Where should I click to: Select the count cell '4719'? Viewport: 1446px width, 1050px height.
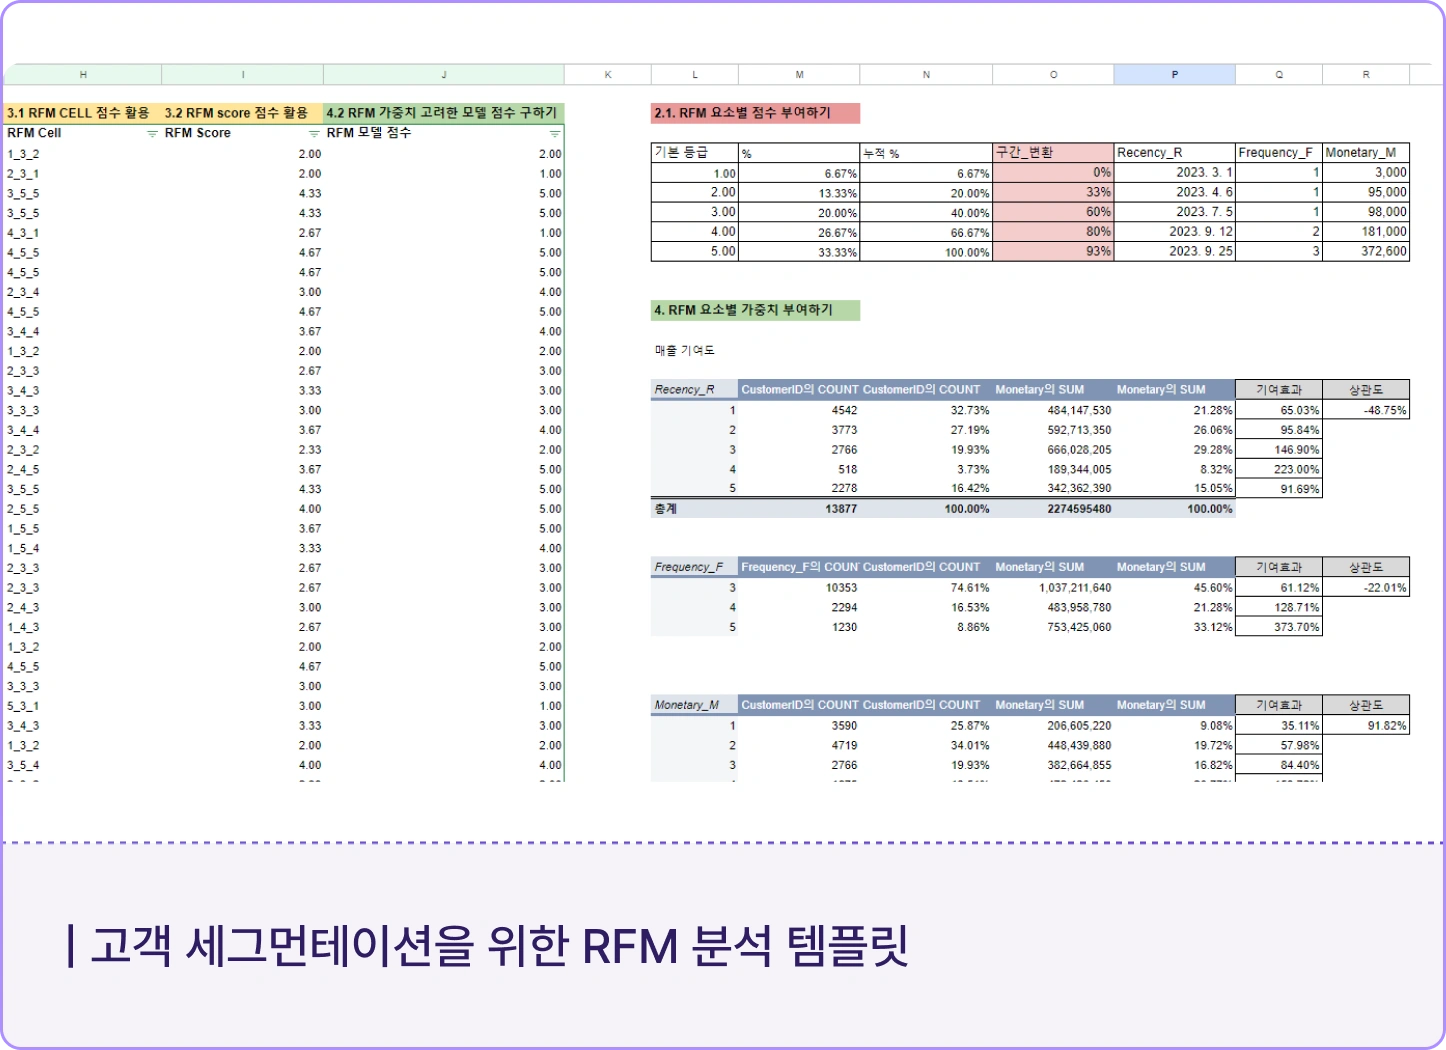point(799,745)
